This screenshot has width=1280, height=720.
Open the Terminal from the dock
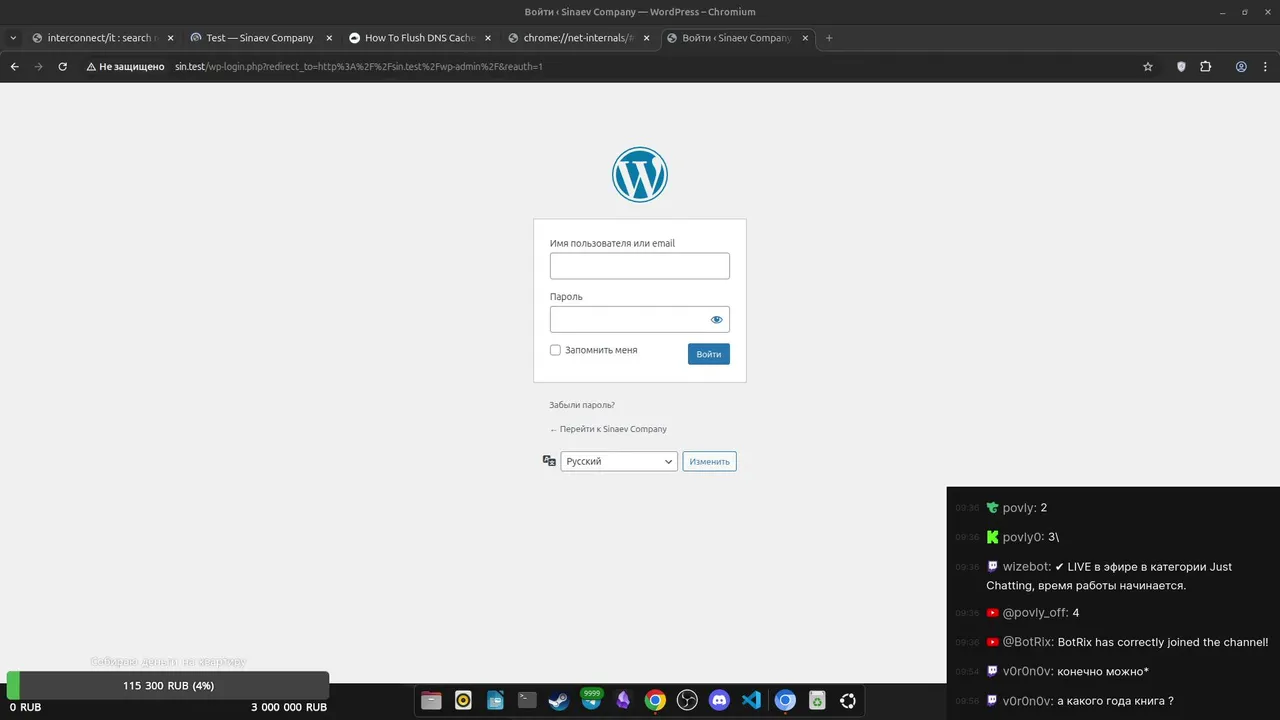(x=527, y=701)
